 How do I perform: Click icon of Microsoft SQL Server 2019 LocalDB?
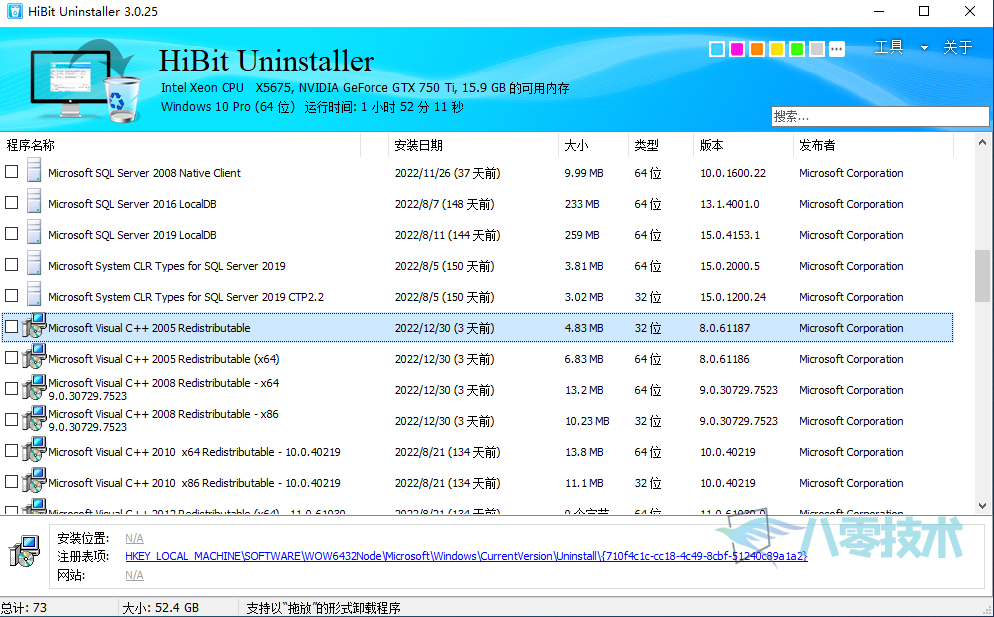click(x=34, y=234)
